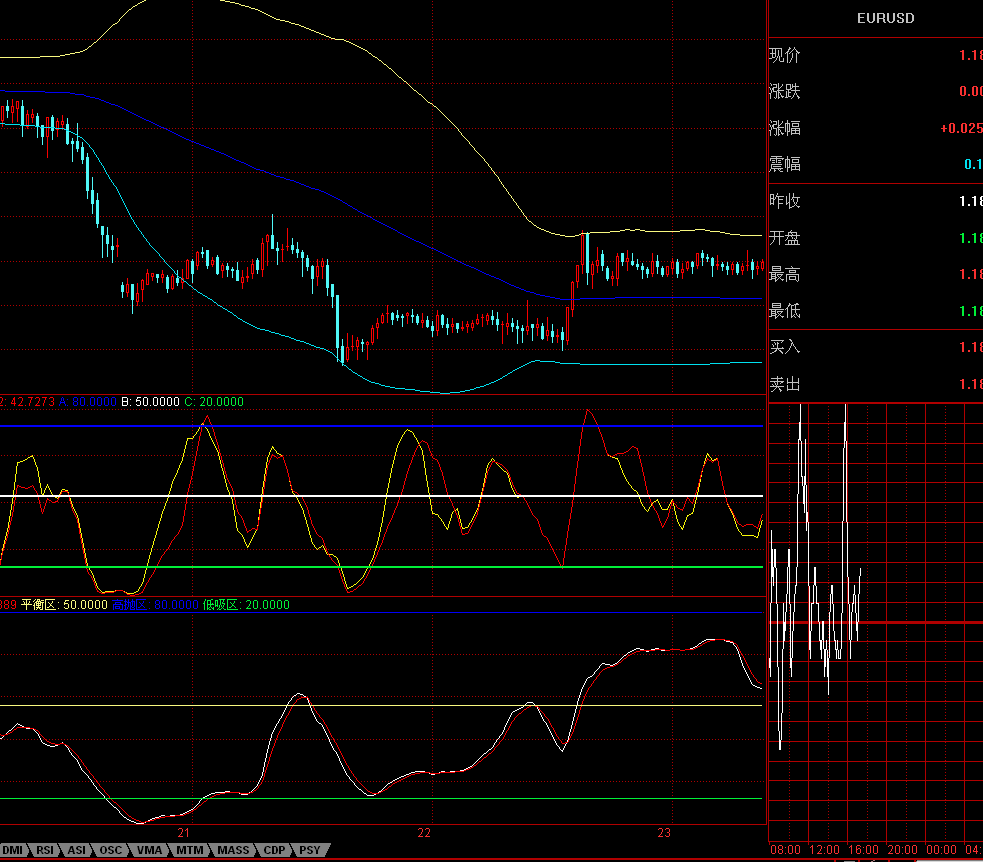Select the RSI indicator tab

(45, 850)
